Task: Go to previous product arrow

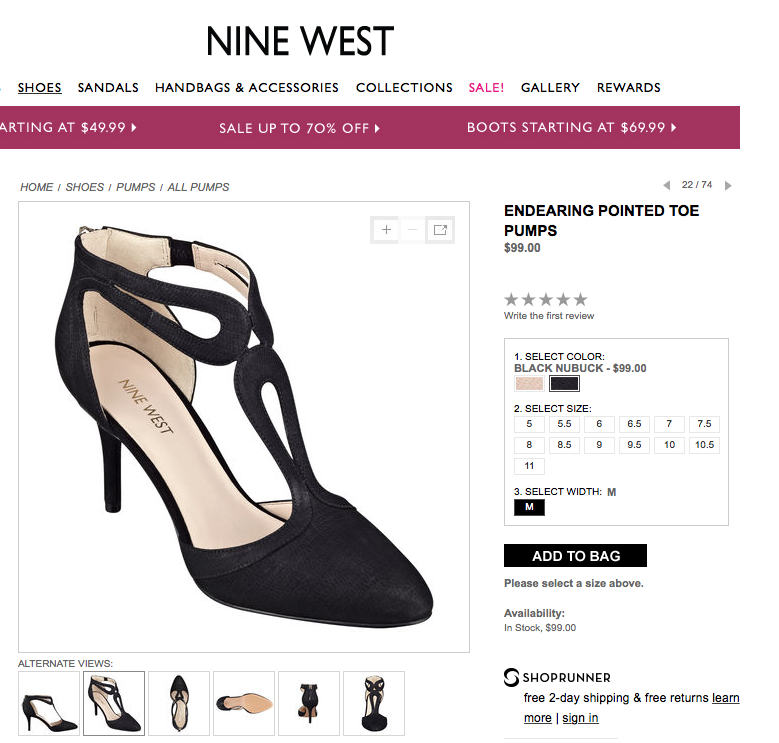Action: (667, 185)
